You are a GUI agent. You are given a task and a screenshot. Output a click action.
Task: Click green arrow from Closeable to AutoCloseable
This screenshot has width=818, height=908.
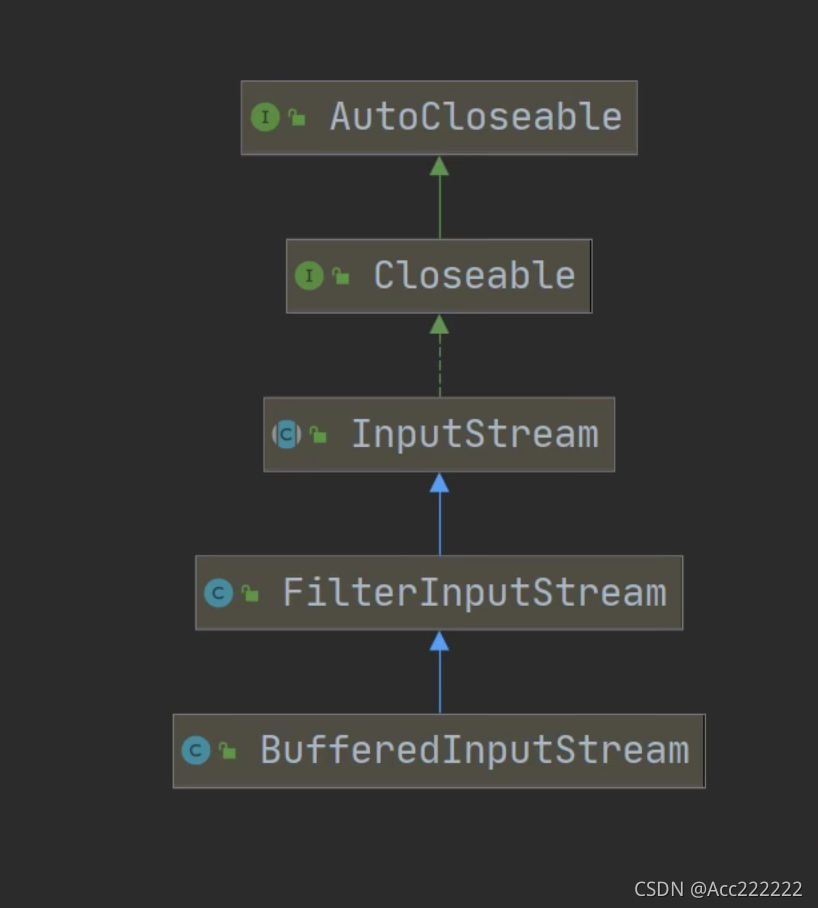click(x=439, y=197)
